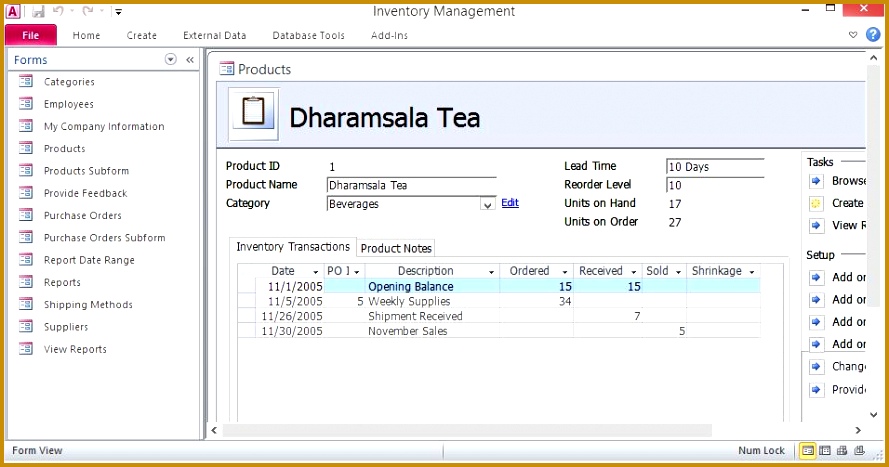
Task: Open Customize Quick Access Toolbar dropdown
Action: (118, 11)
